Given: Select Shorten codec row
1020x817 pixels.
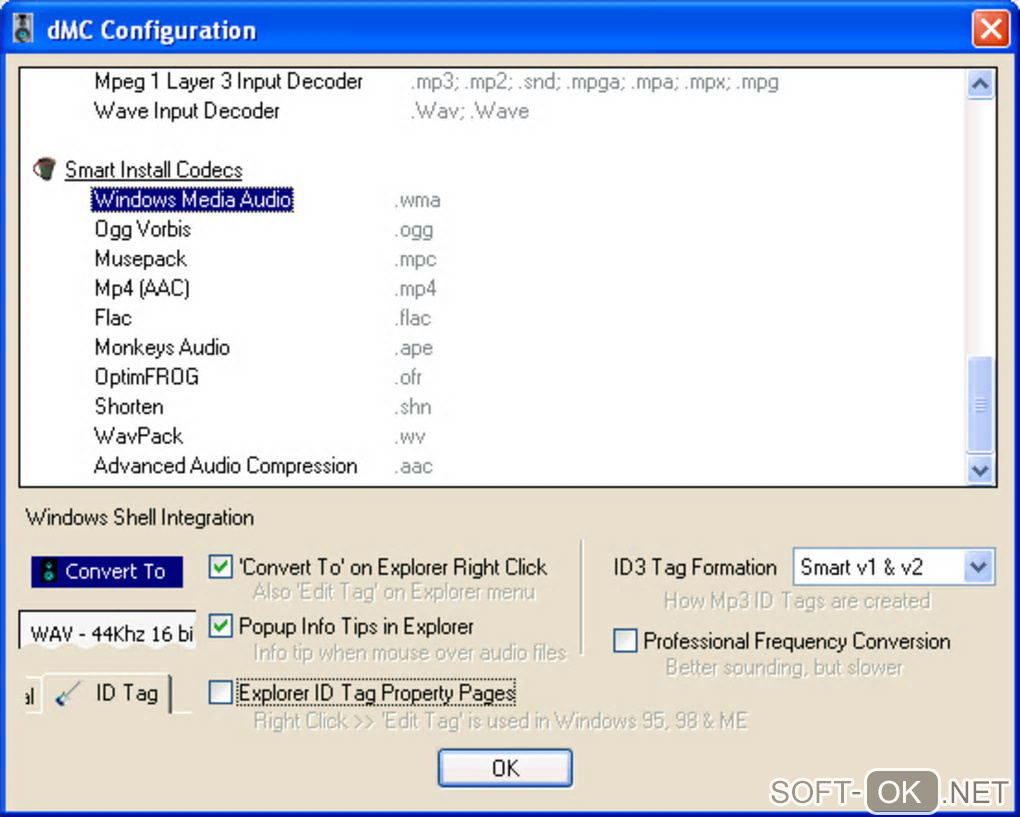Looking at the screenshot, I should point(129,407).
